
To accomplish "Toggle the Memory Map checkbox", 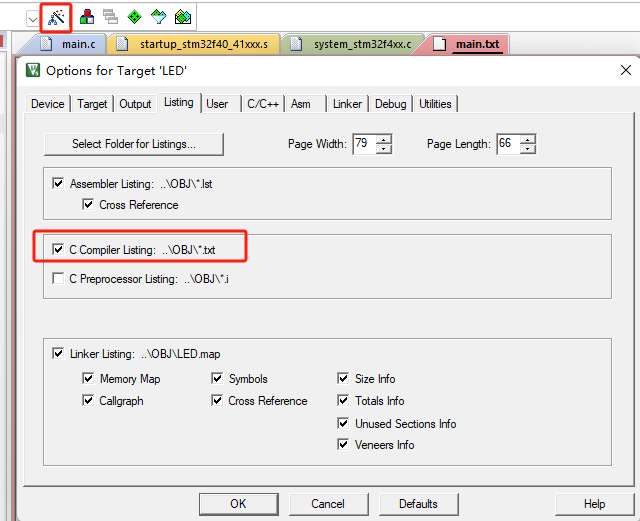I will (x=89, y=379).
